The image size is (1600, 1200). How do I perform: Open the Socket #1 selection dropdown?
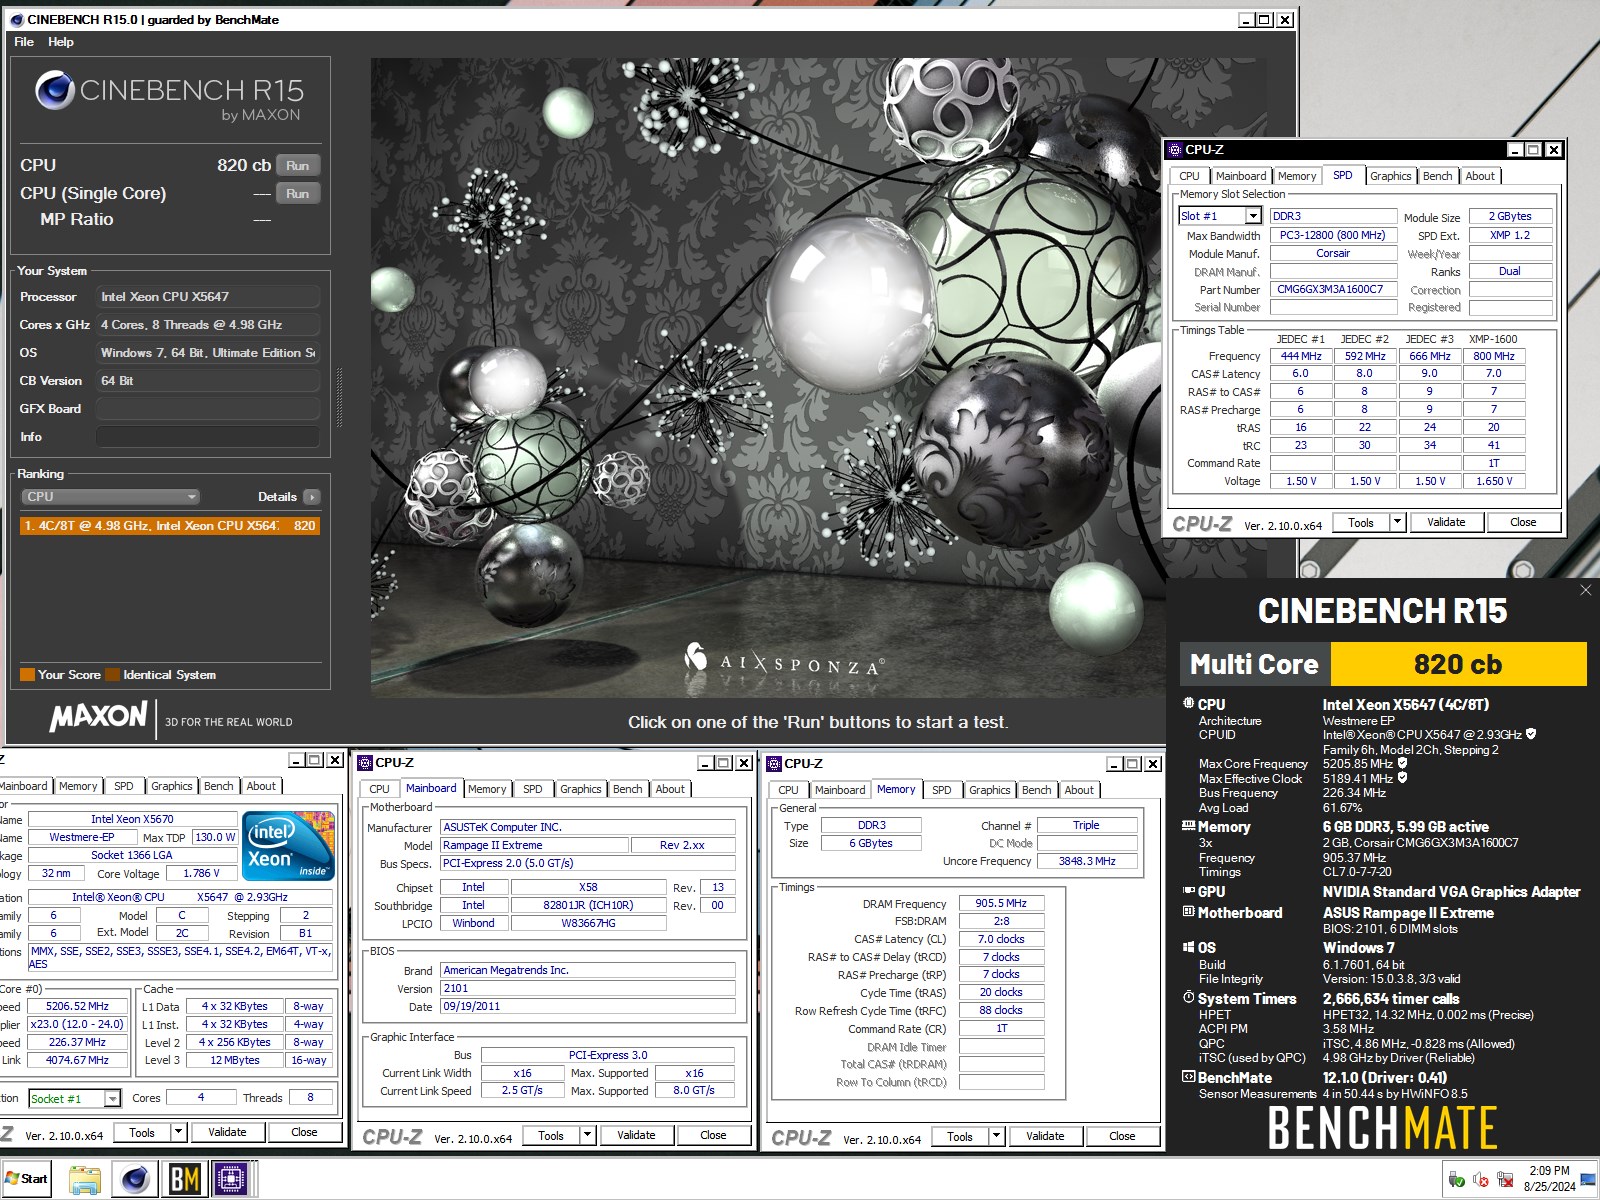coord(112,1098)
